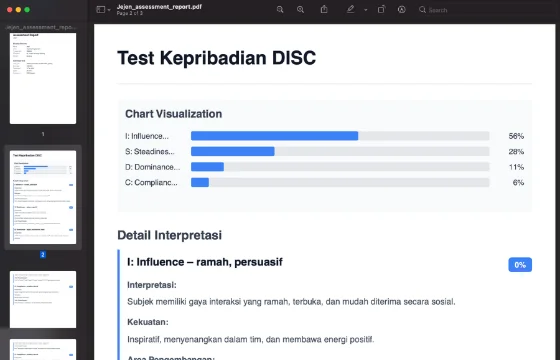
Task: Open the Share menu icon
Action: 324,9
